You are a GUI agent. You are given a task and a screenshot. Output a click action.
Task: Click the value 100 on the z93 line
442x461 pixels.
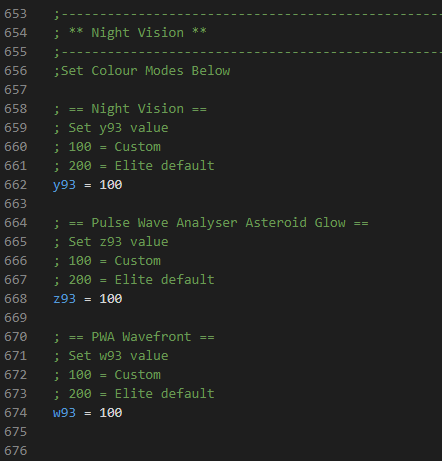point(111,299)
